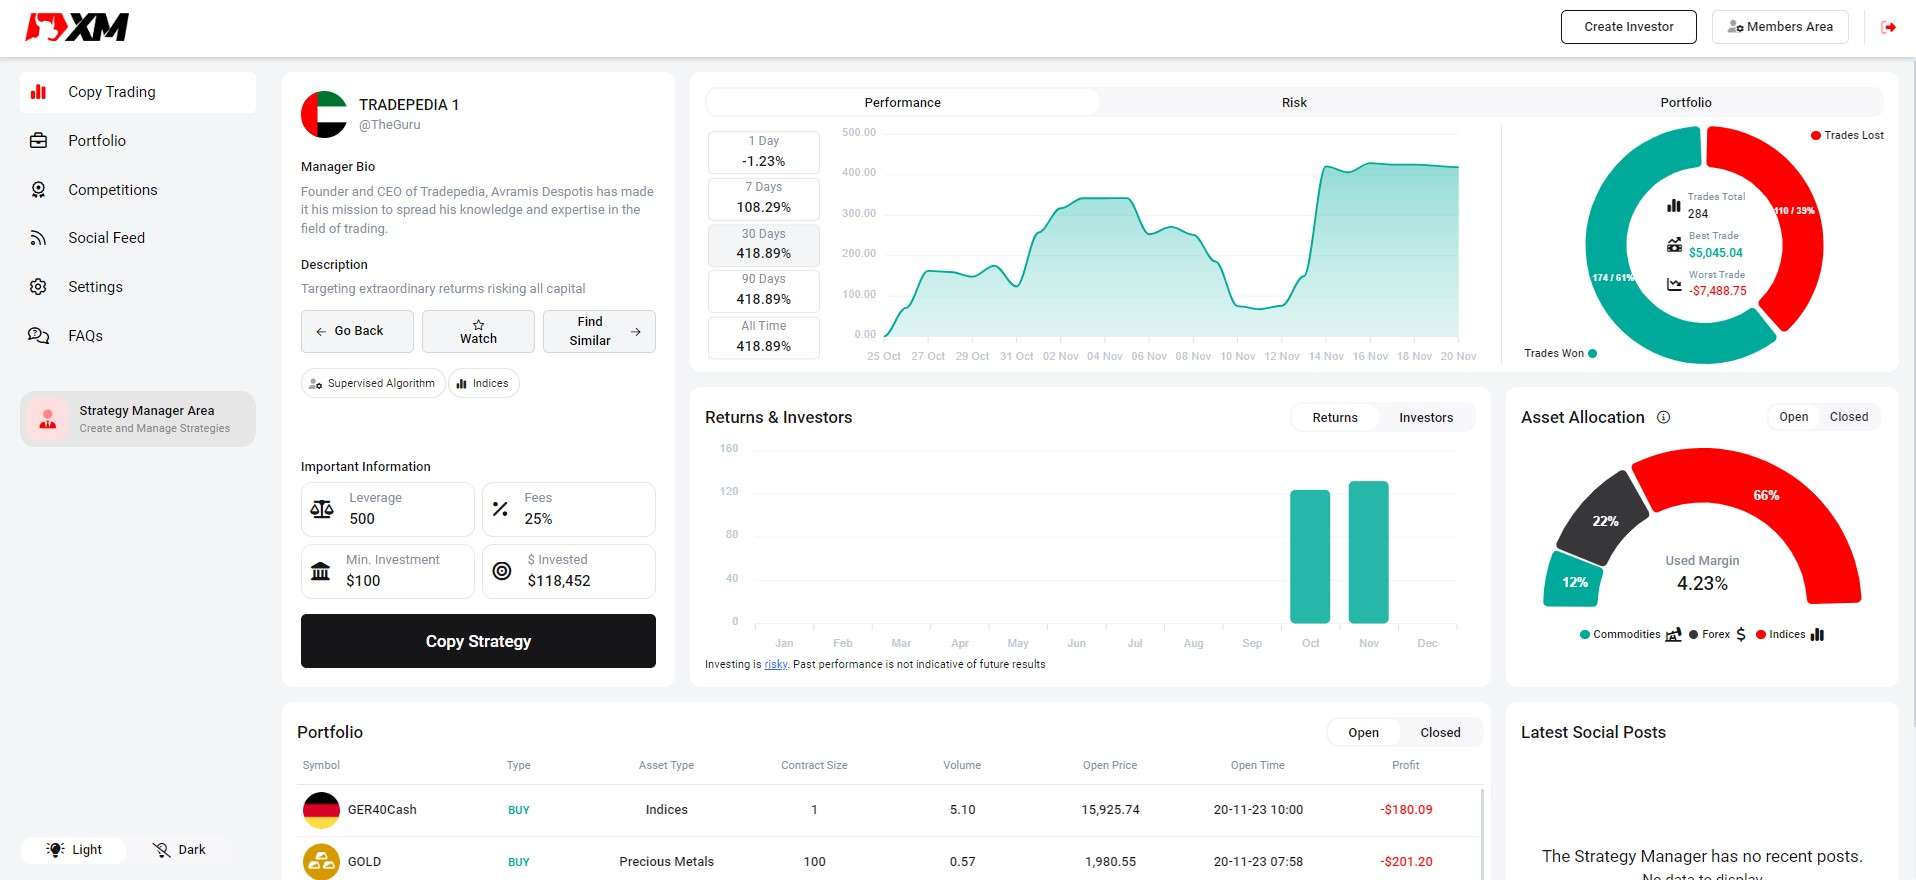Select the 7 Days performance period
This screenshot has width=1916, height=880.
point(764,198)
